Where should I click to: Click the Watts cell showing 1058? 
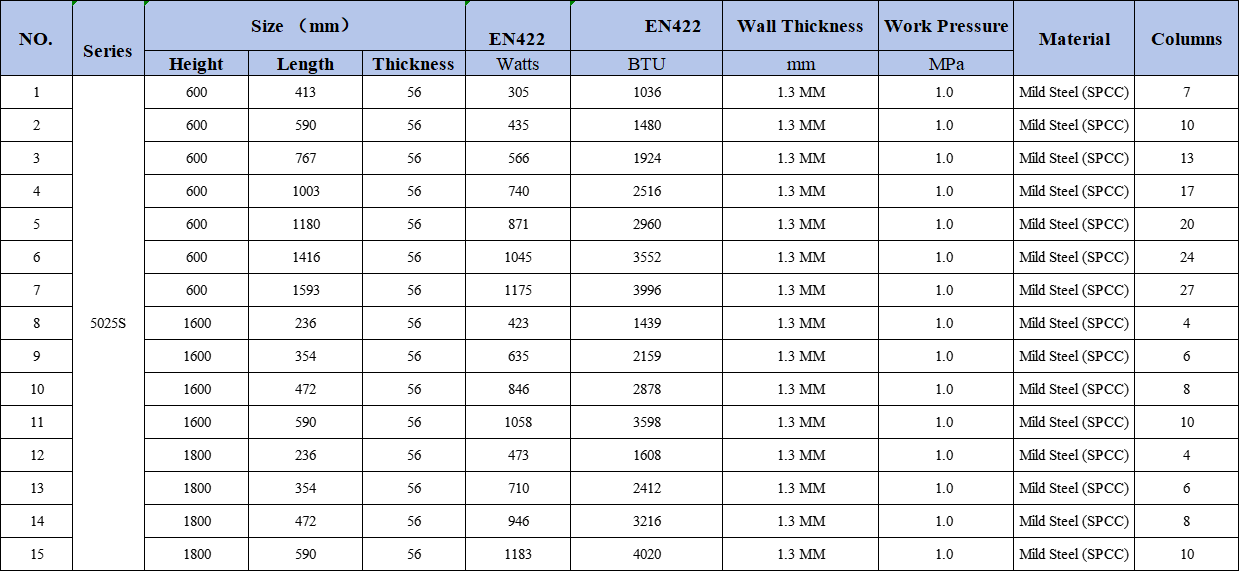[x=517, y=422]
